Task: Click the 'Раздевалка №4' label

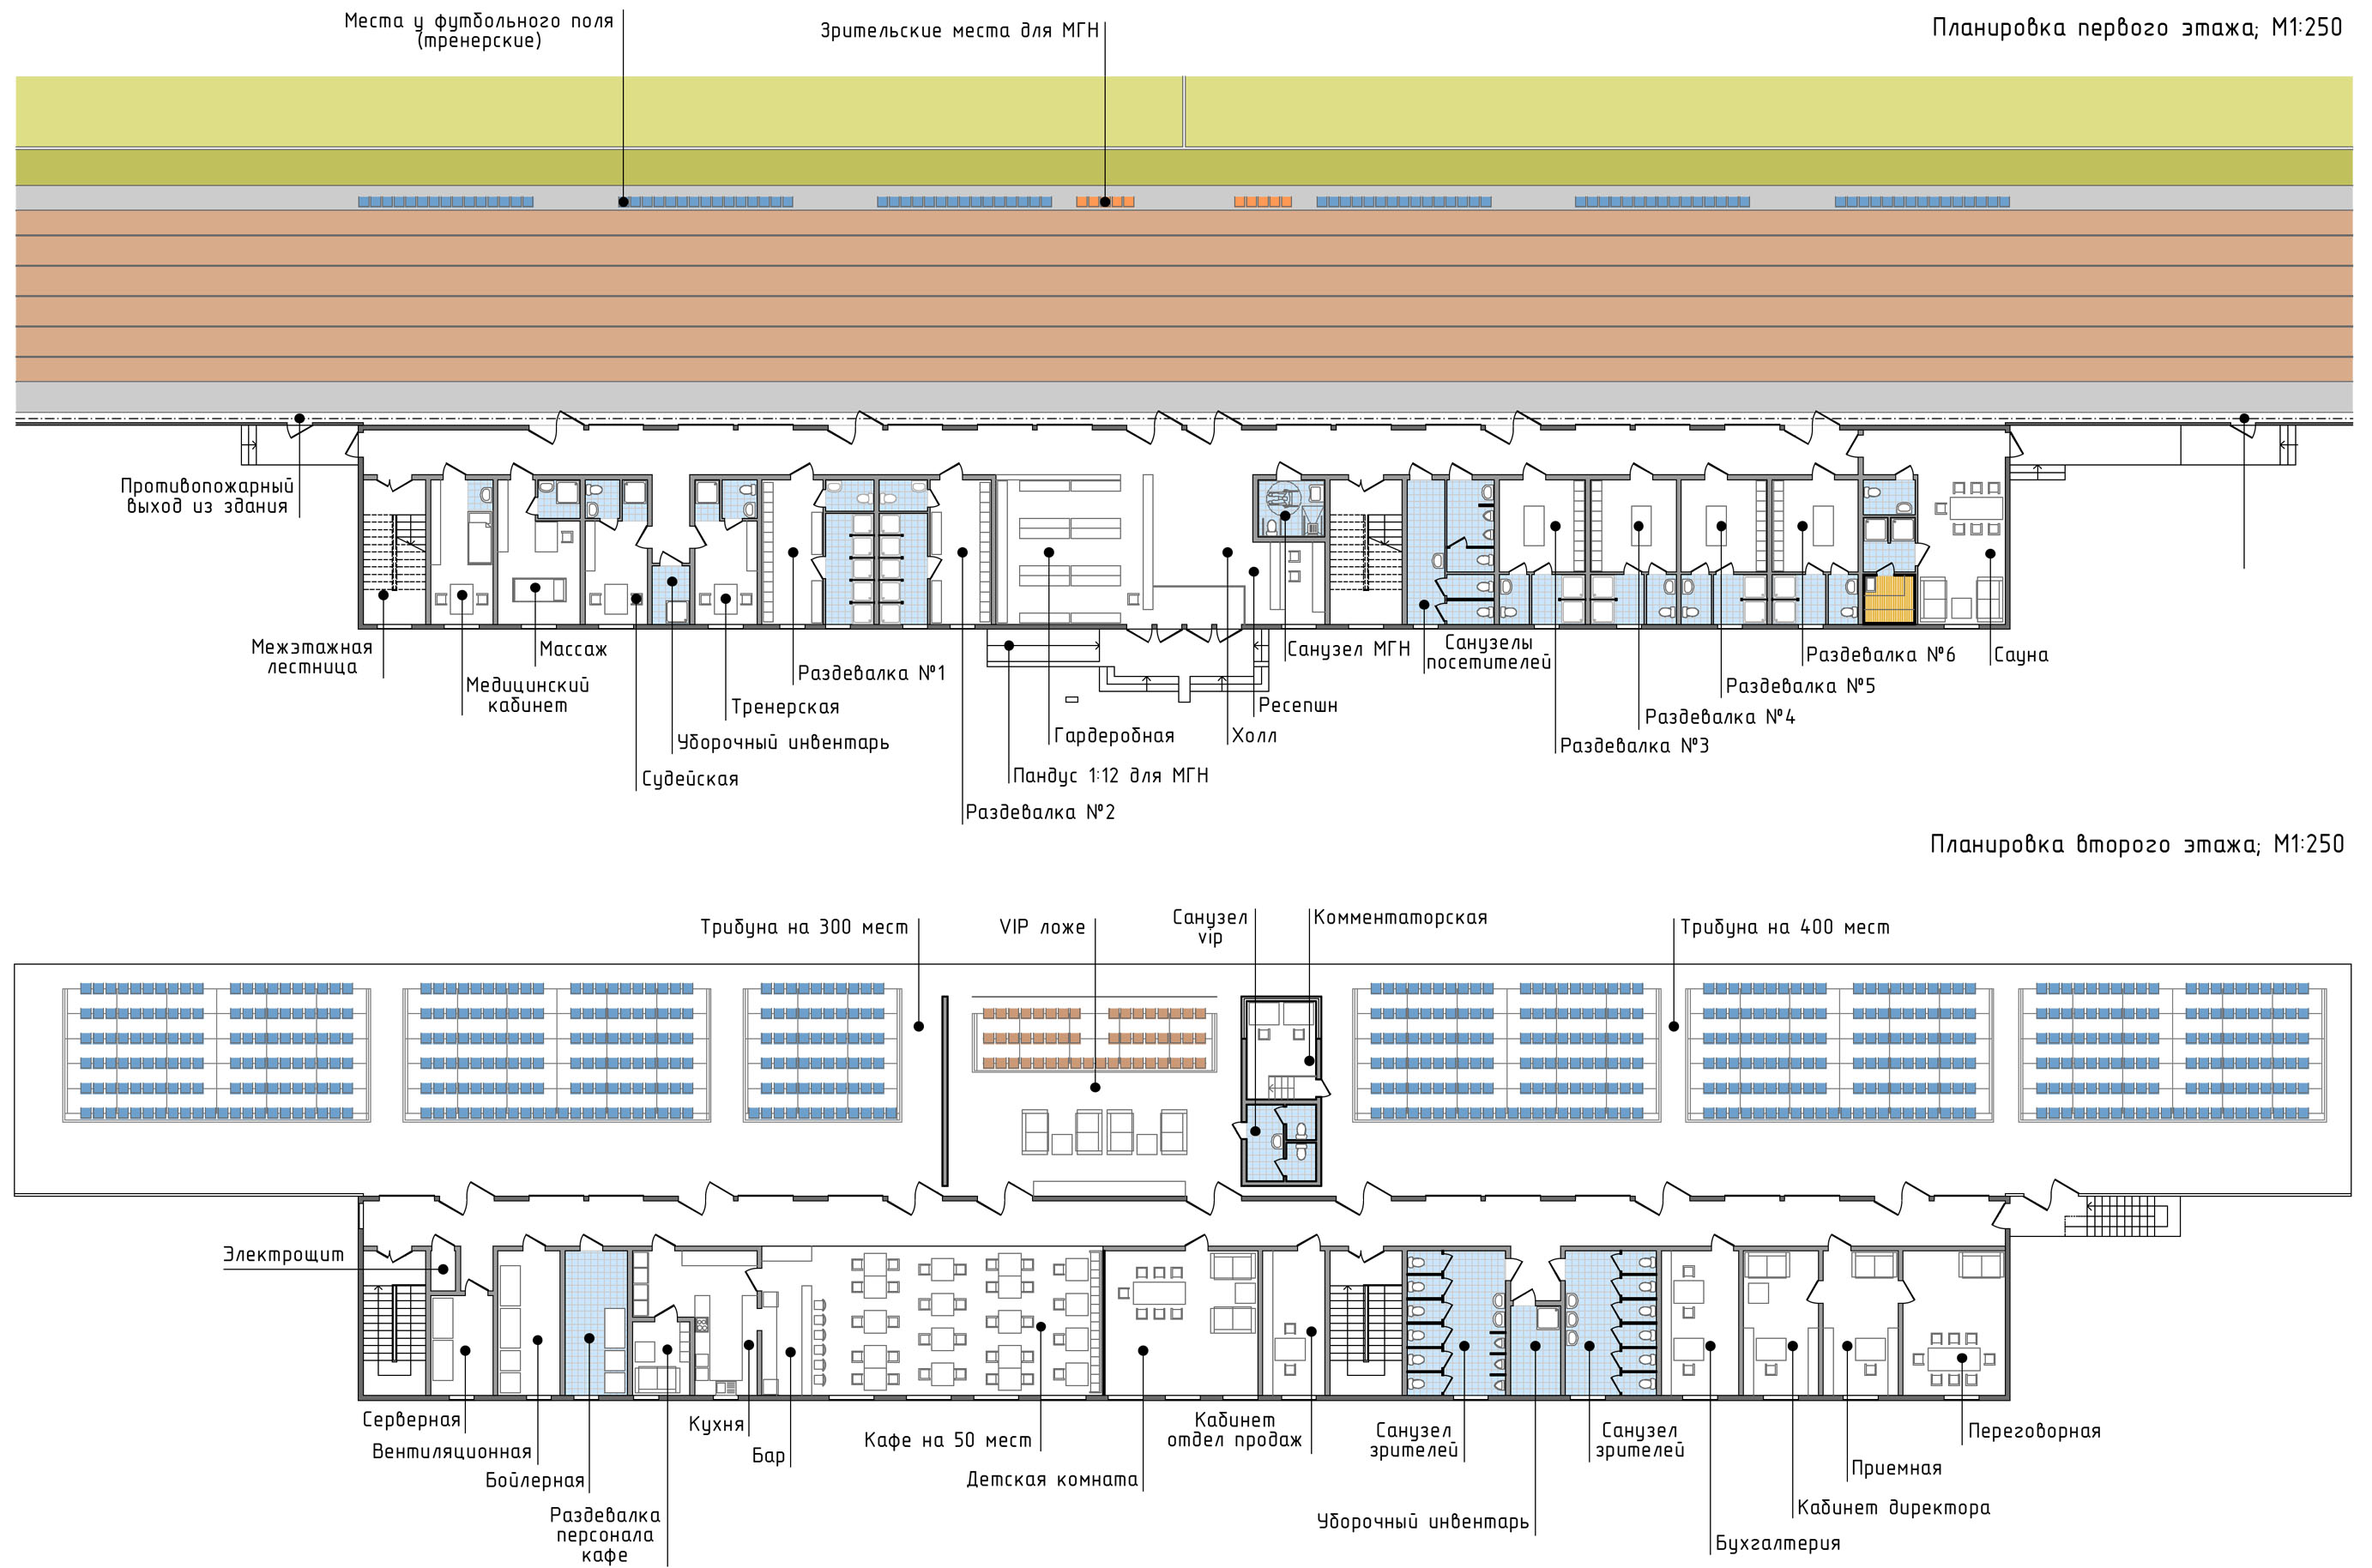Action: (1719, 717)
